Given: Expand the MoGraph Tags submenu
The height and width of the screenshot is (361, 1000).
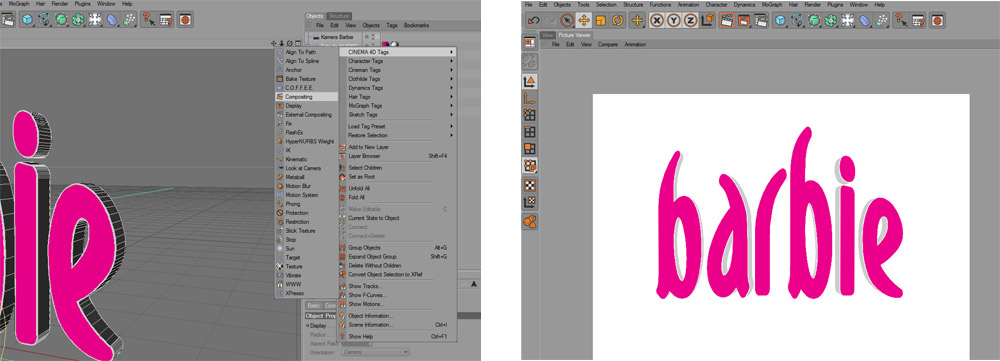Looking at the screenshot, I should [x=398, y=105].
